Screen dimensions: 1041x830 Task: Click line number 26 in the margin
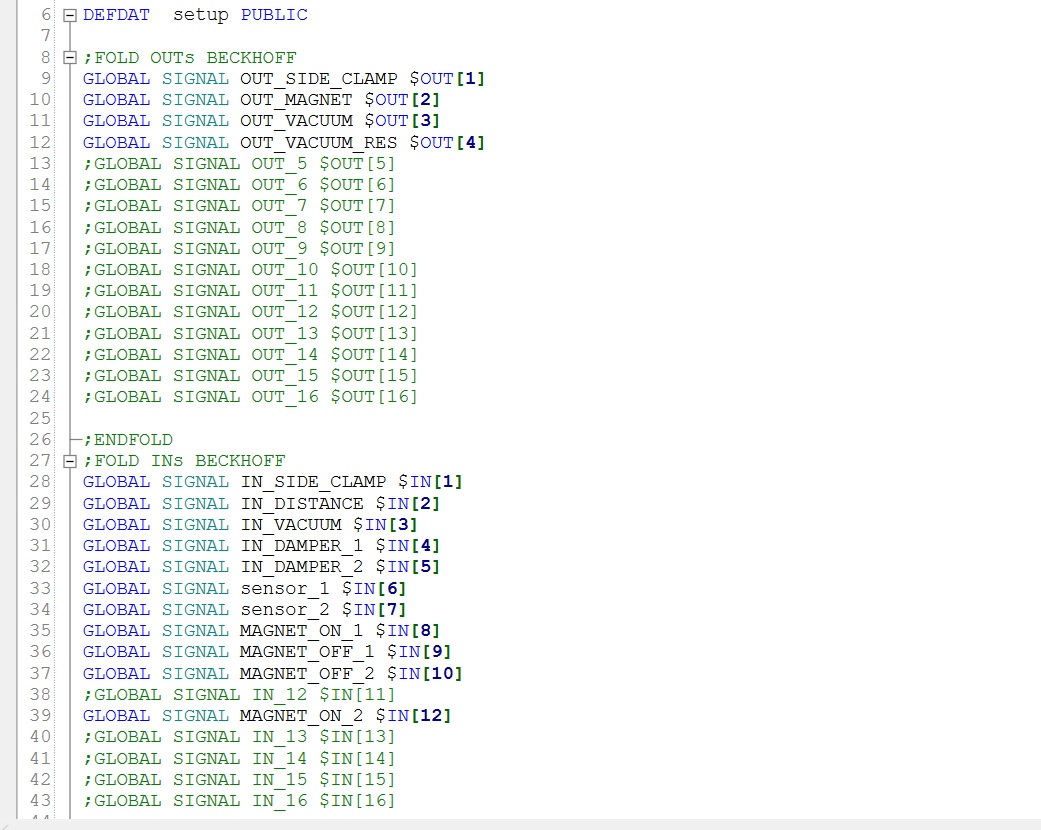40,440
